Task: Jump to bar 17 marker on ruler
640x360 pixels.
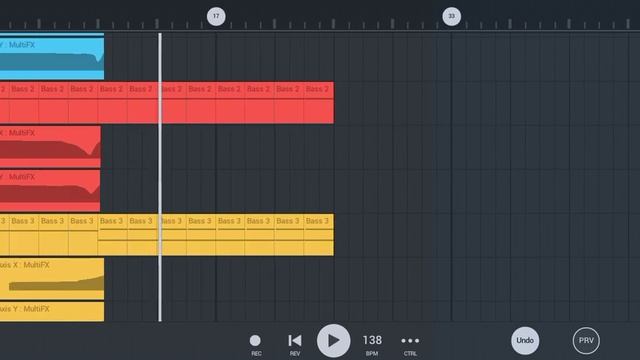Action: tap(216, 16)
